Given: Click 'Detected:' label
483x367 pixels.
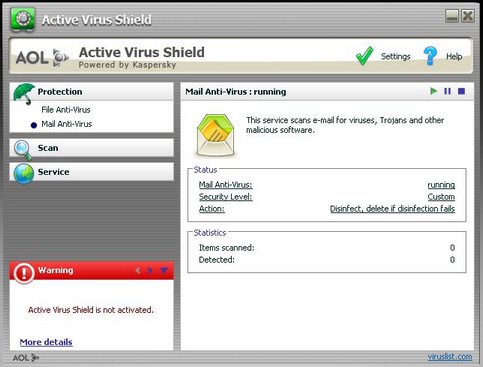Looking at the screenshot, I should 217,260.
